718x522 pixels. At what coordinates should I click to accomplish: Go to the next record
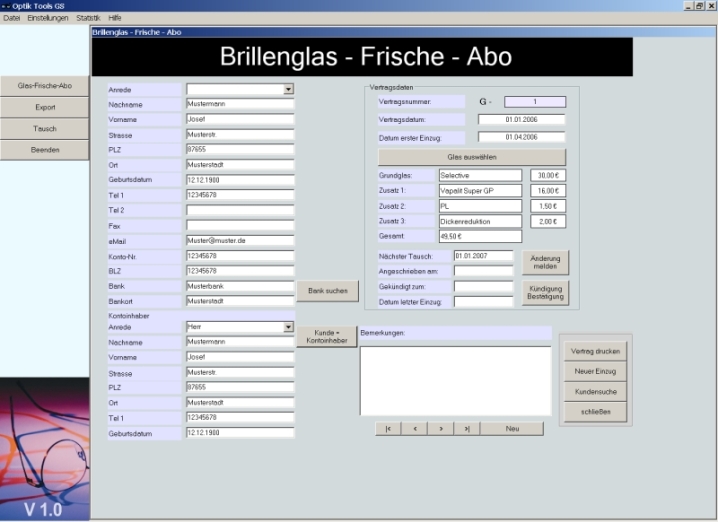point(440,428)
